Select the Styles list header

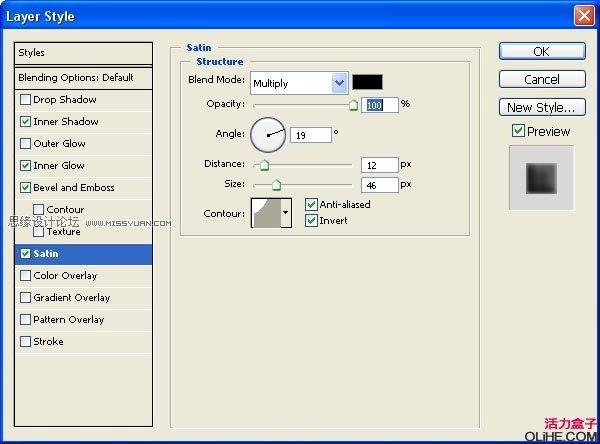point(83,53)
